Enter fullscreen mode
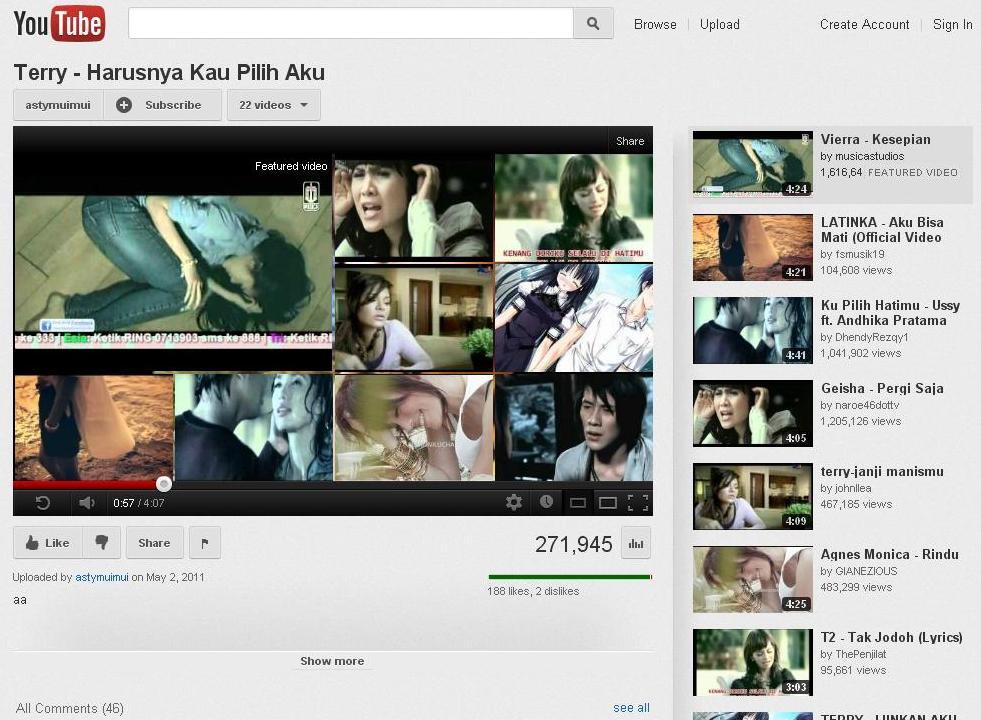 click(638, 503)
